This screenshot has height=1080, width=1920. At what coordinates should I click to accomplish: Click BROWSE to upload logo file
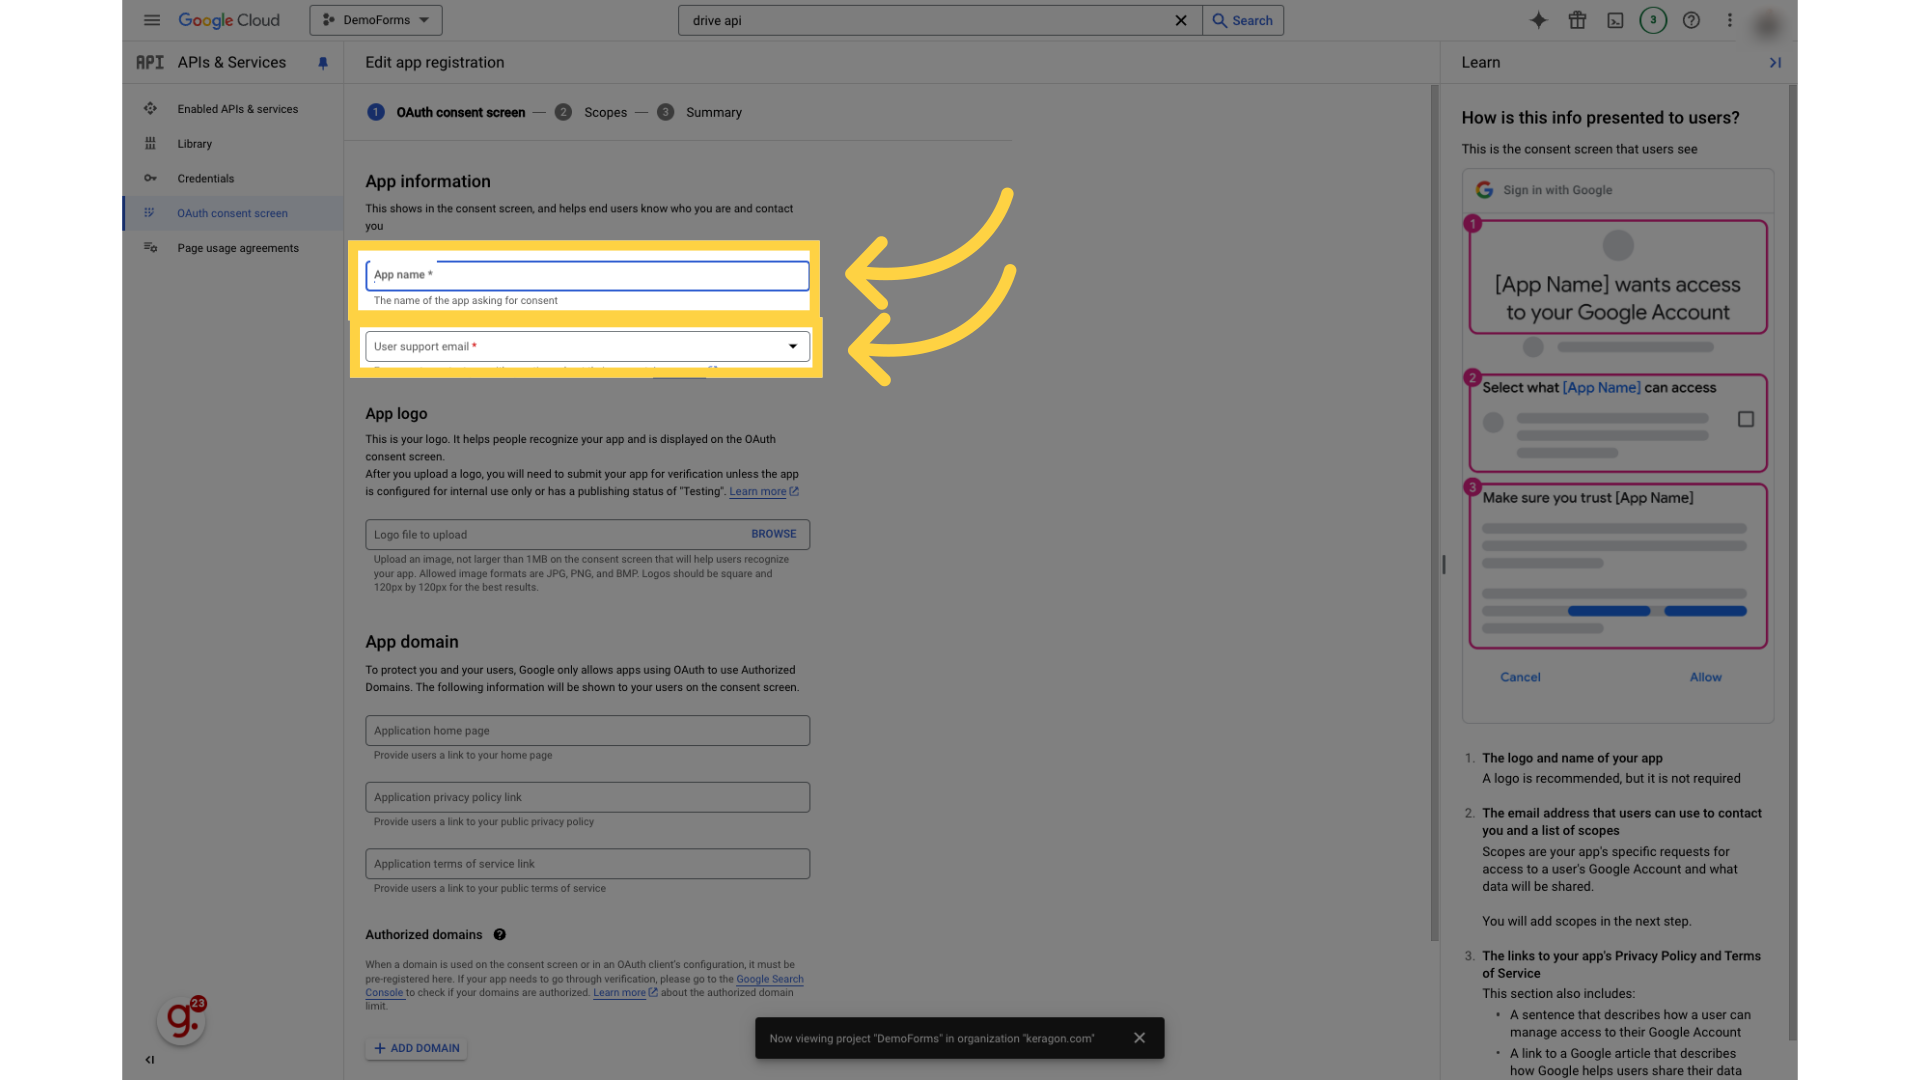click(774, 534)
